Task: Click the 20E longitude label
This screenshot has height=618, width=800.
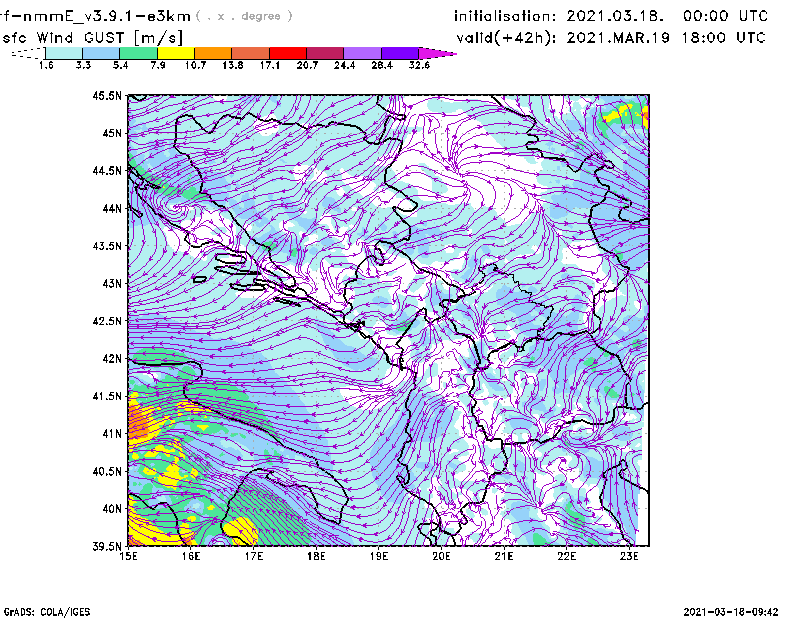Action: (441, 556)
